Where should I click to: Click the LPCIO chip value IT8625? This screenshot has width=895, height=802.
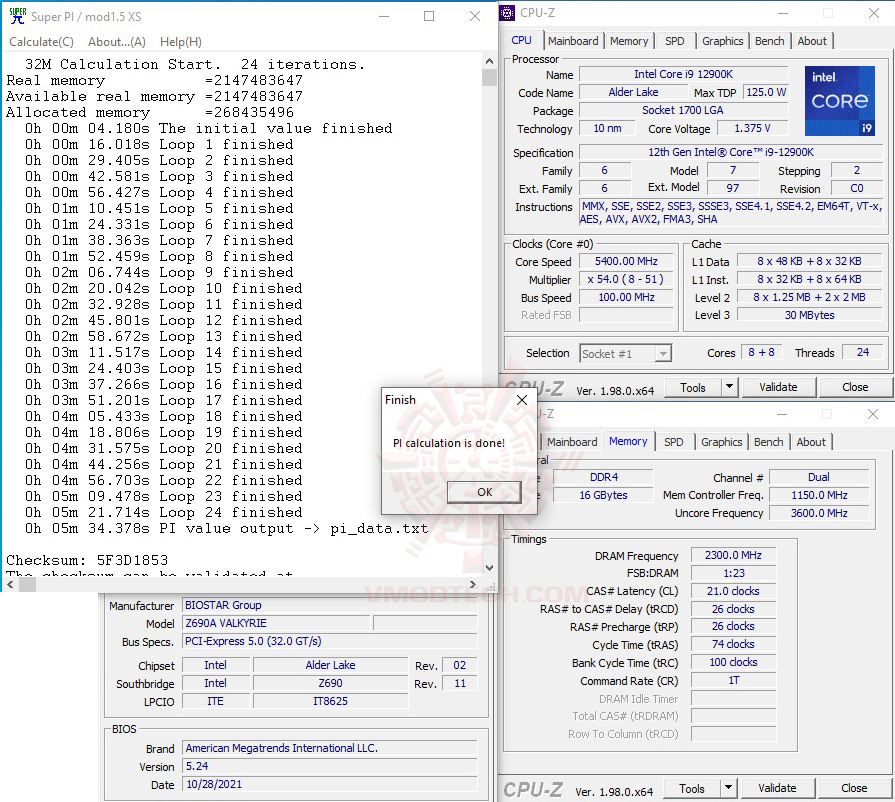[x=330, y=701]
